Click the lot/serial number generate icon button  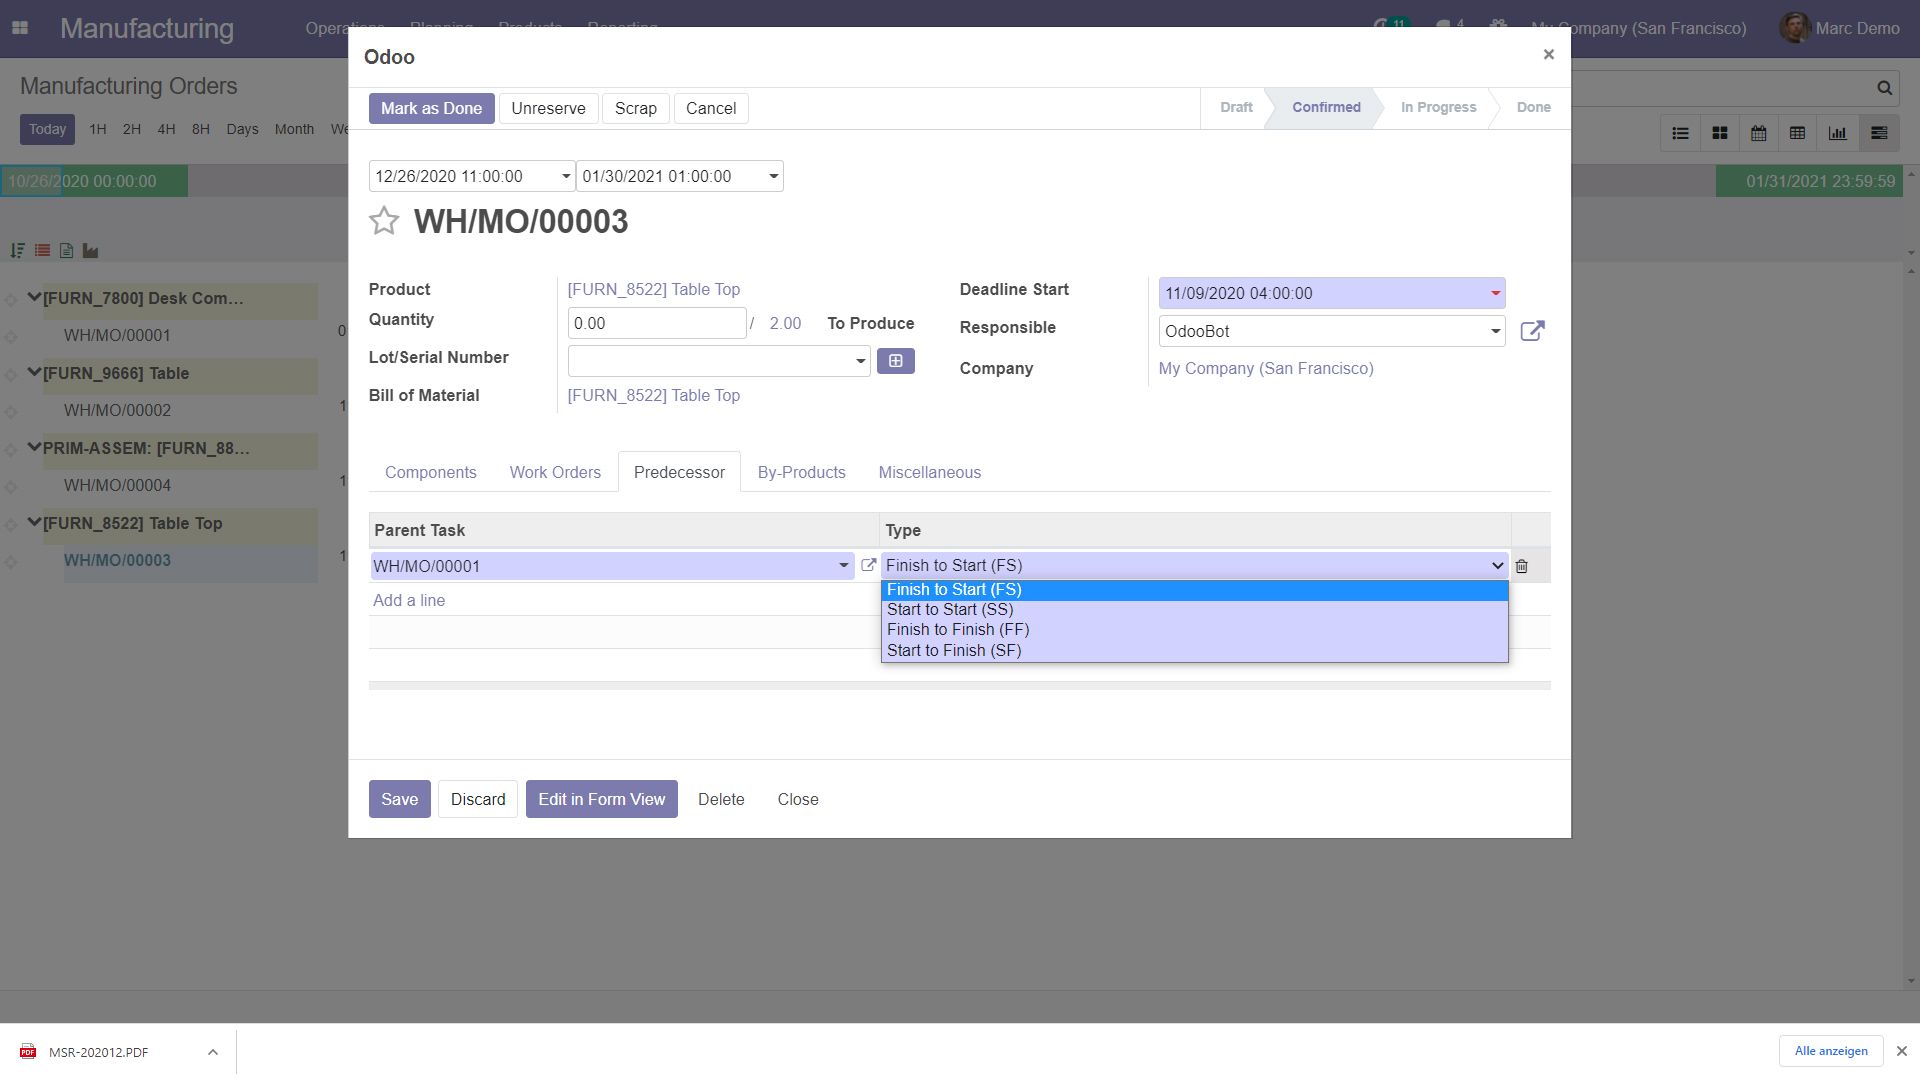tap(895, 361)
